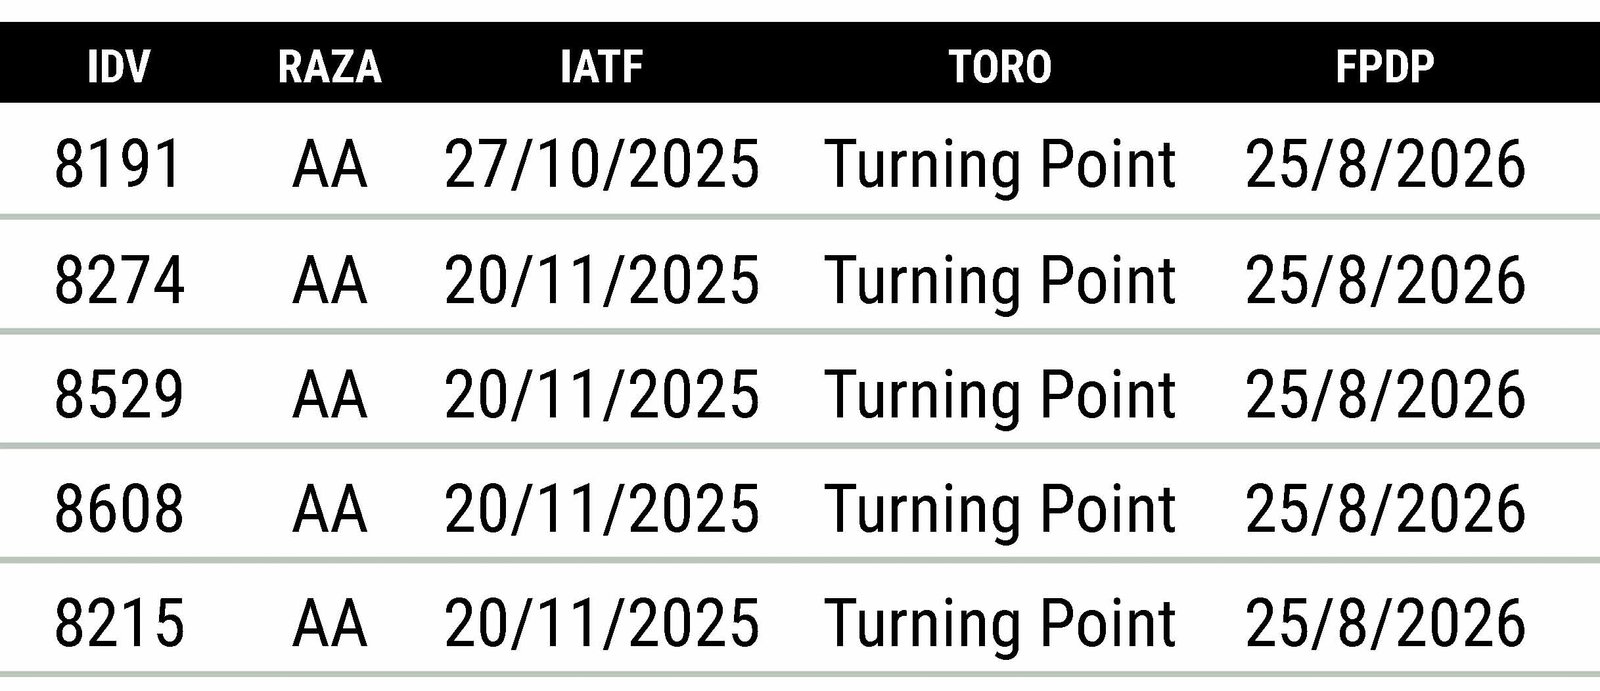Select the cell with IDV 8529
Image resolution: width=1600 pixels, height=691 pixels.
(119, 394)
